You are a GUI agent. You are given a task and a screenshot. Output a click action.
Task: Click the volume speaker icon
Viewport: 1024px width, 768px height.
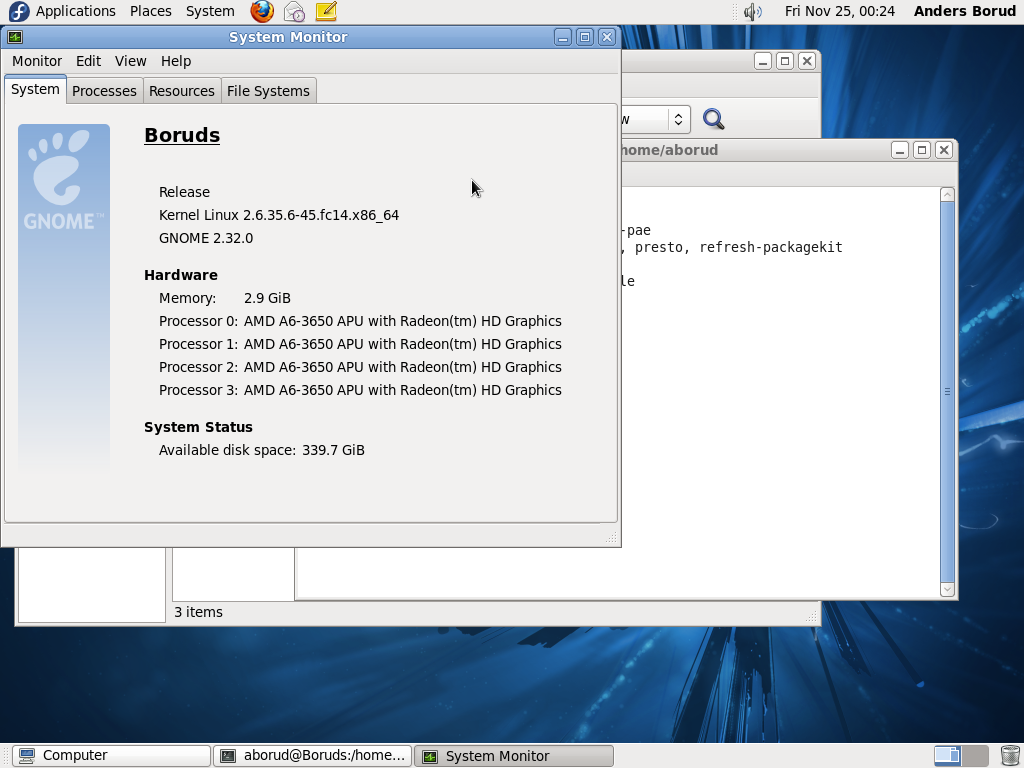click(752, 11)
